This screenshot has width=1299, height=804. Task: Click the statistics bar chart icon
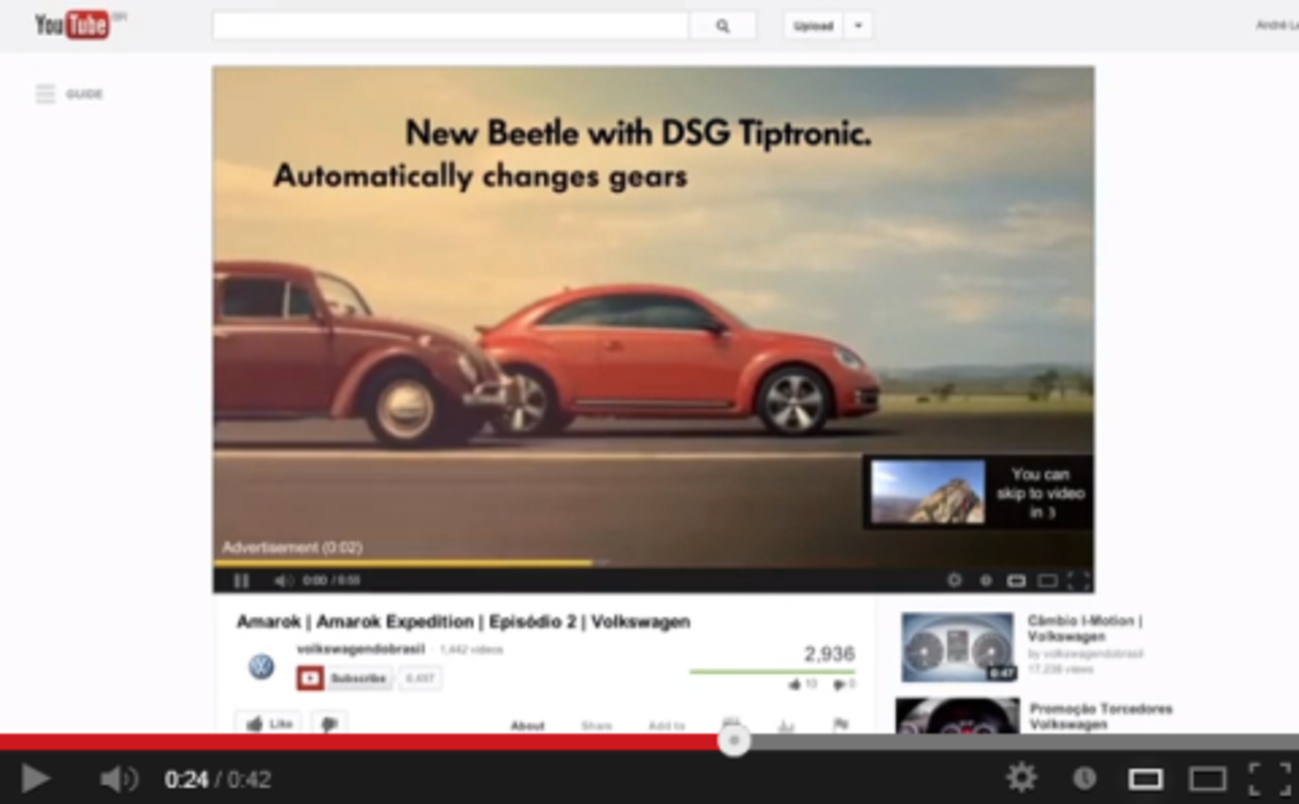786,725
